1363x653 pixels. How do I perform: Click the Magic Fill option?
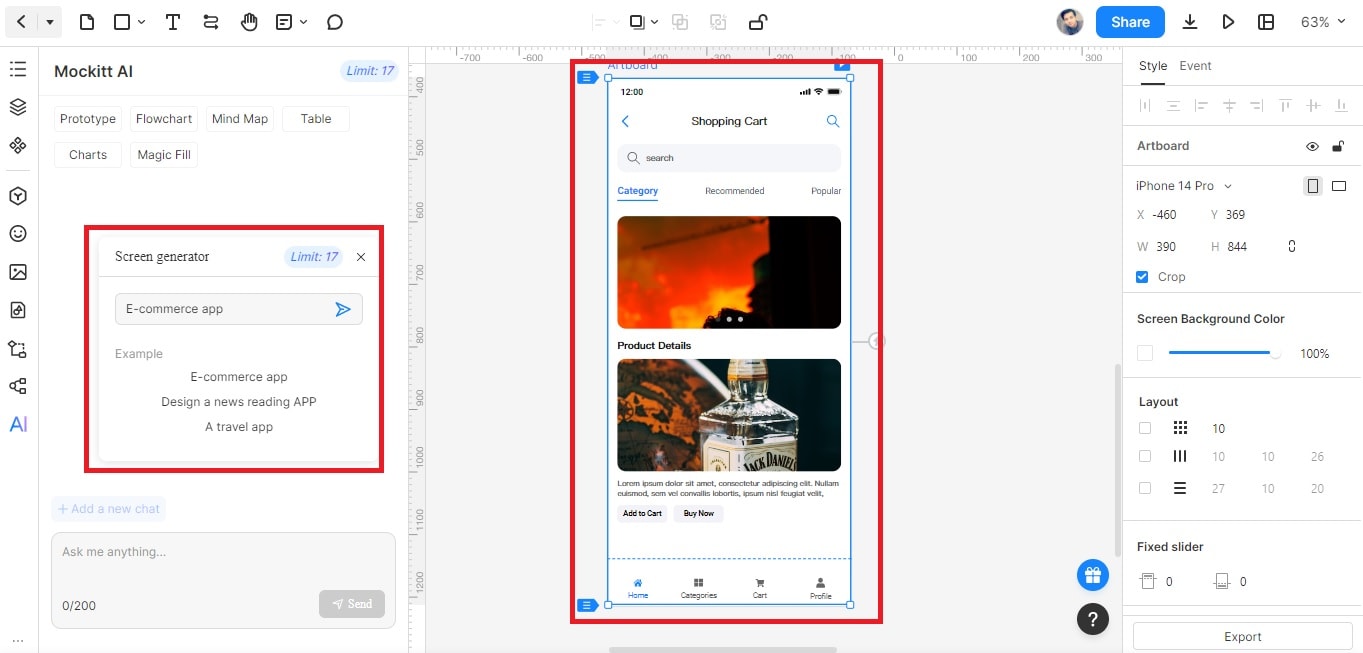point(164,155)
